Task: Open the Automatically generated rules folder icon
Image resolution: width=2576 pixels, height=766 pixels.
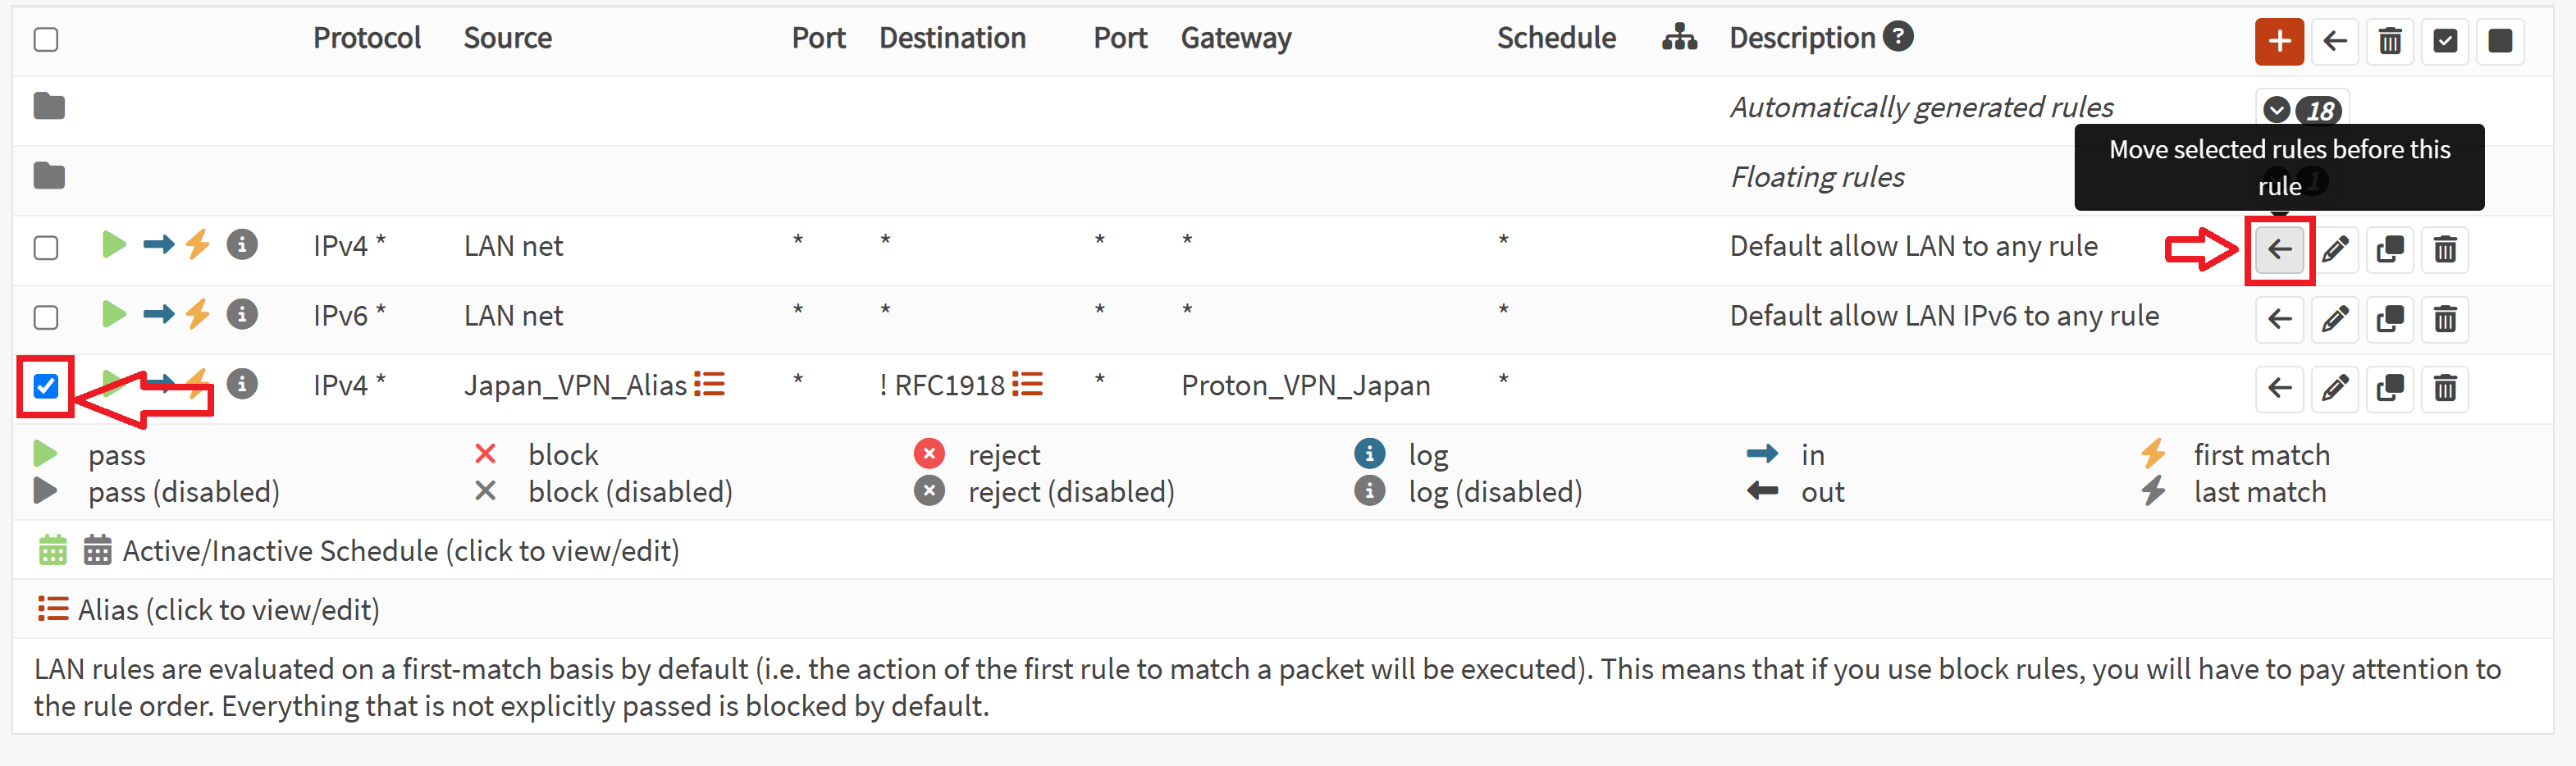Action: coord(49,106)
